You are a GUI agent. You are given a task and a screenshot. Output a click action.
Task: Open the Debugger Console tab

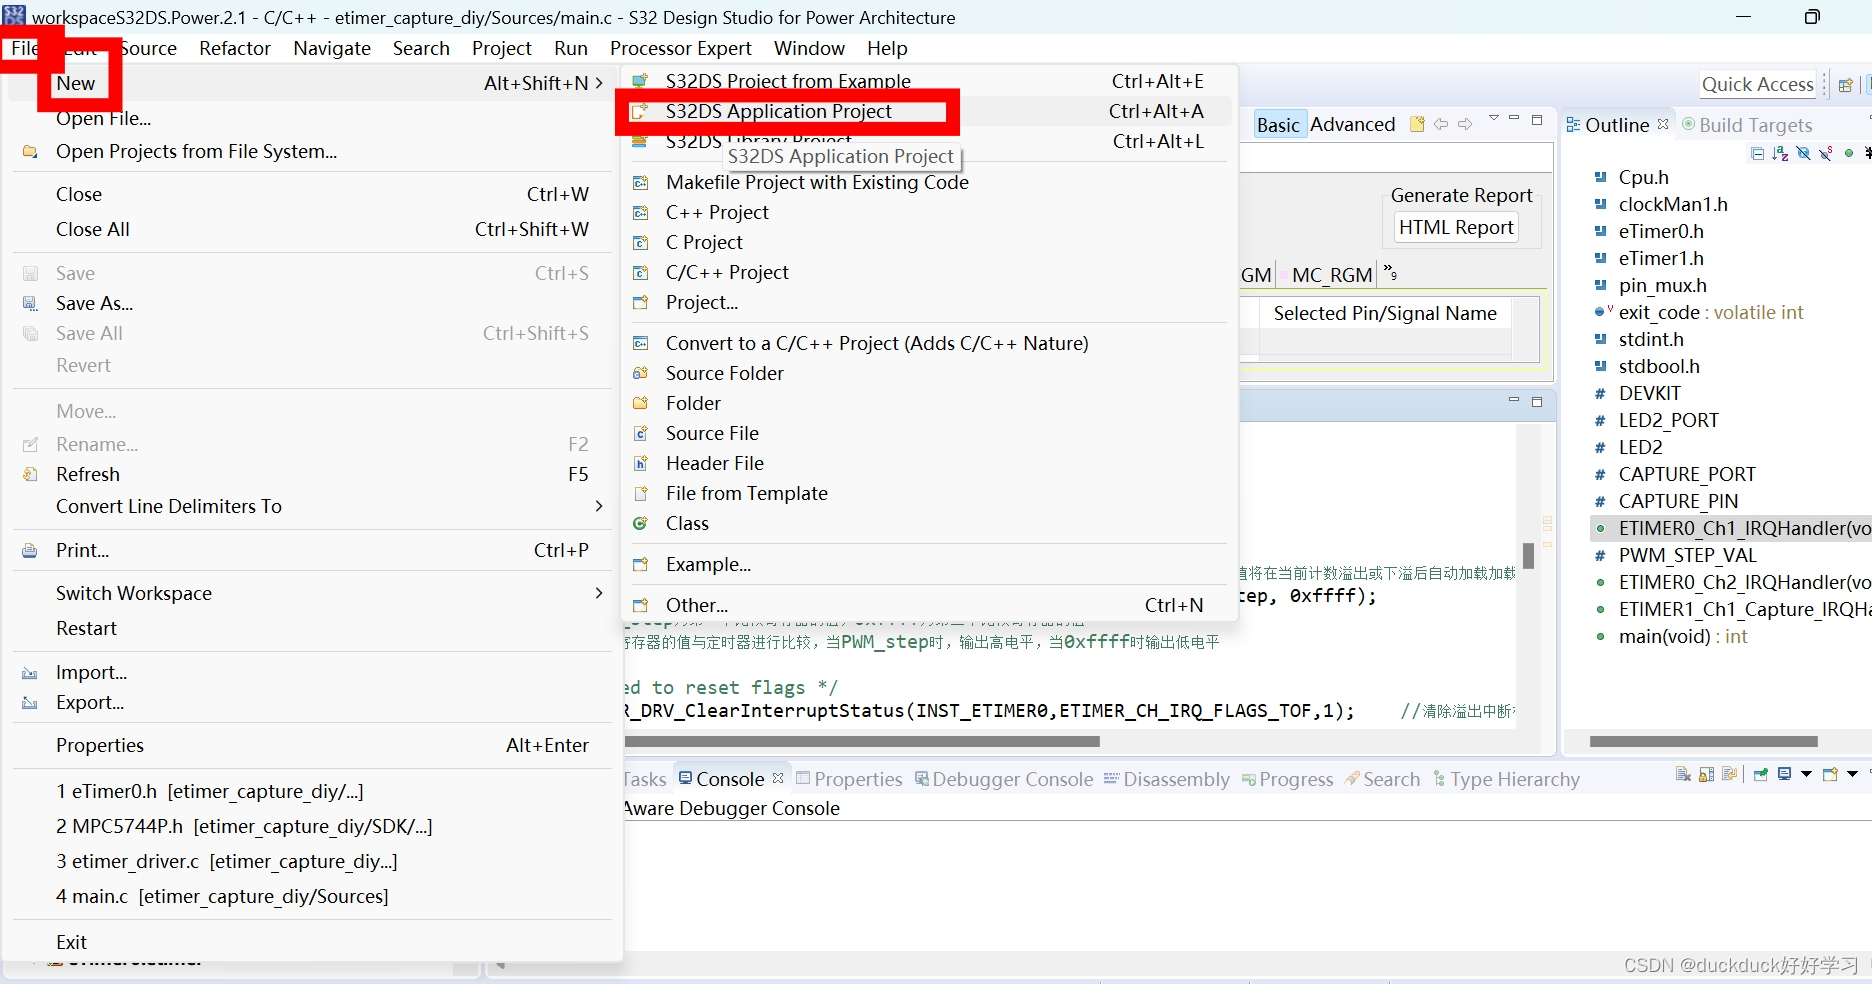(1003, 779)
